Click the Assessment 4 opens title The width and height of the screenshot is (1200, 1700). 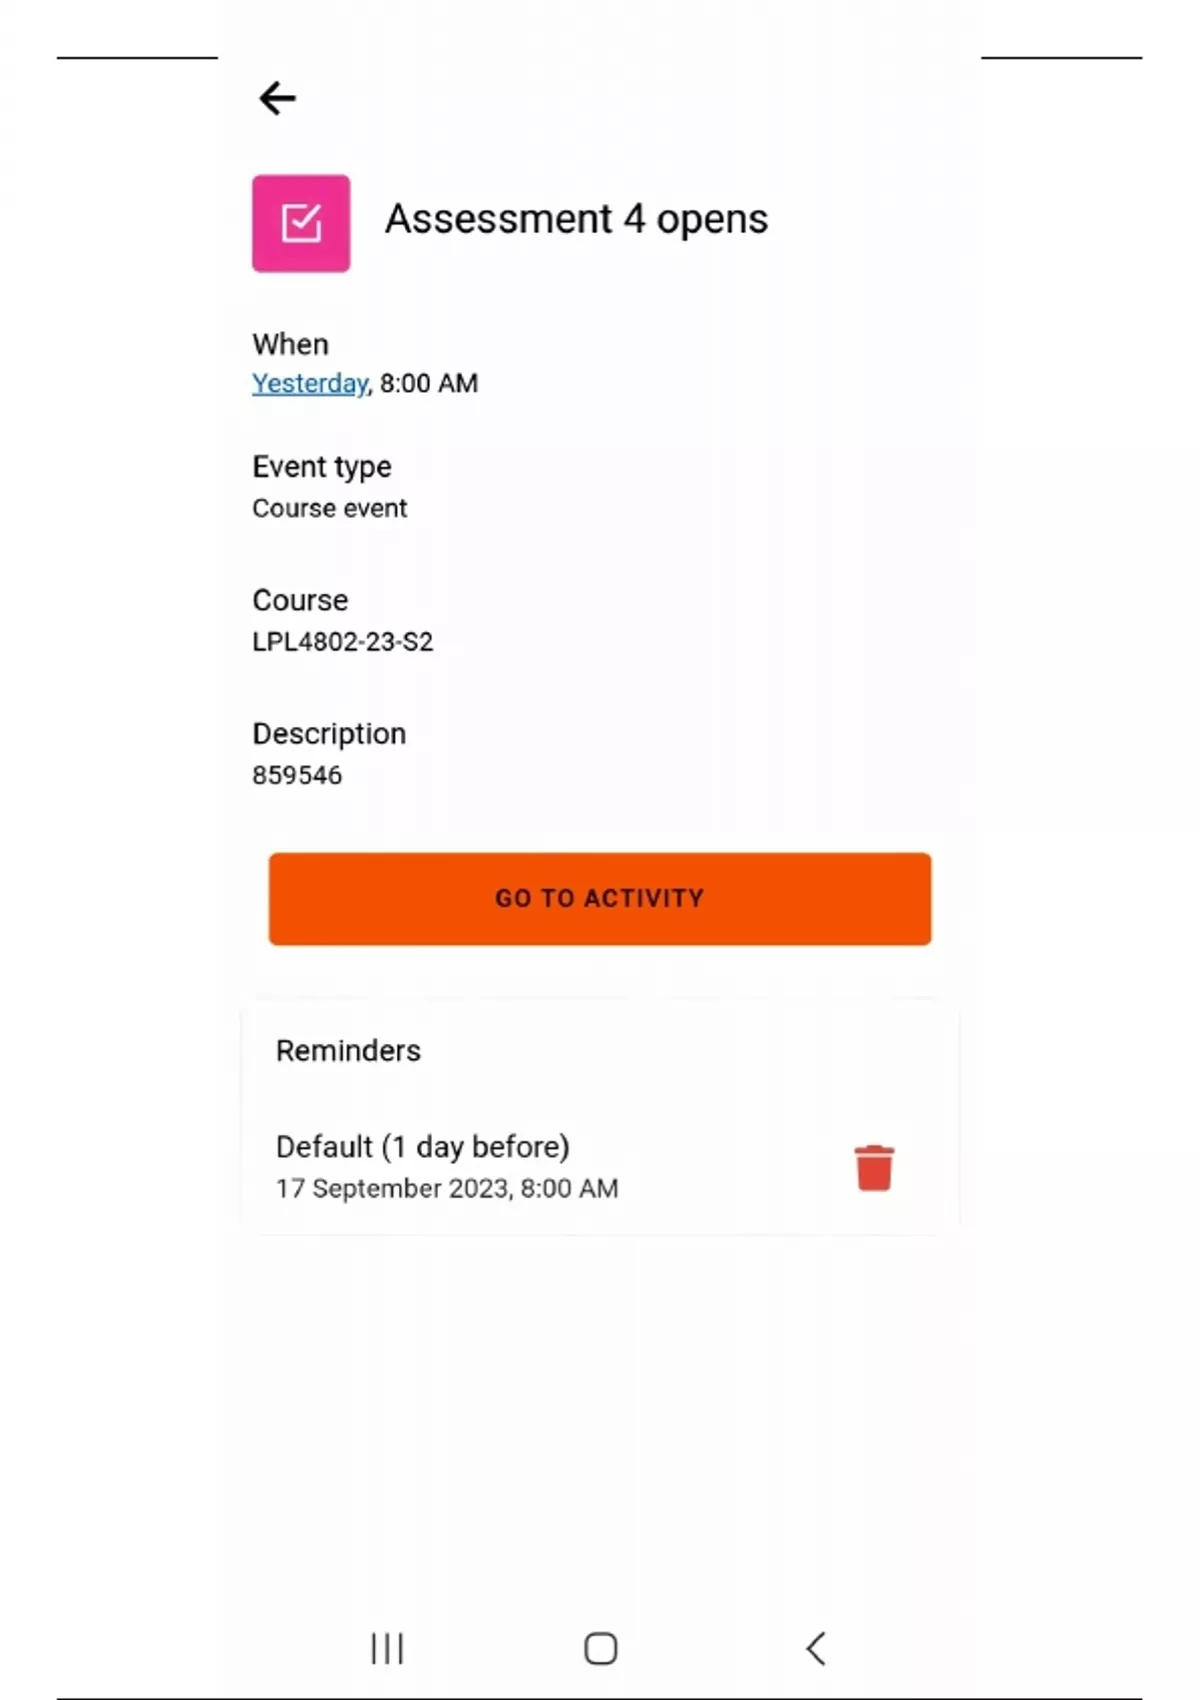[576, 219]
